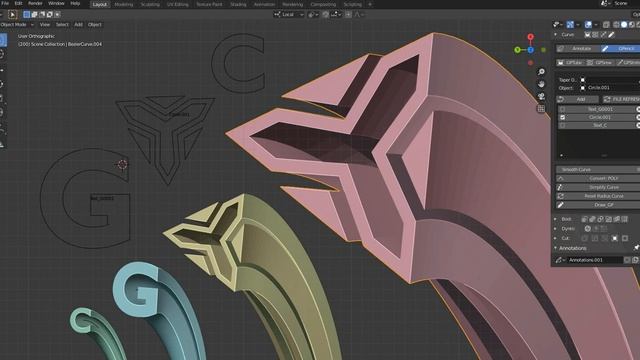Choose the new-selection mode icon
The height and width of the screenshot is (360, 640).
[27, 15]
